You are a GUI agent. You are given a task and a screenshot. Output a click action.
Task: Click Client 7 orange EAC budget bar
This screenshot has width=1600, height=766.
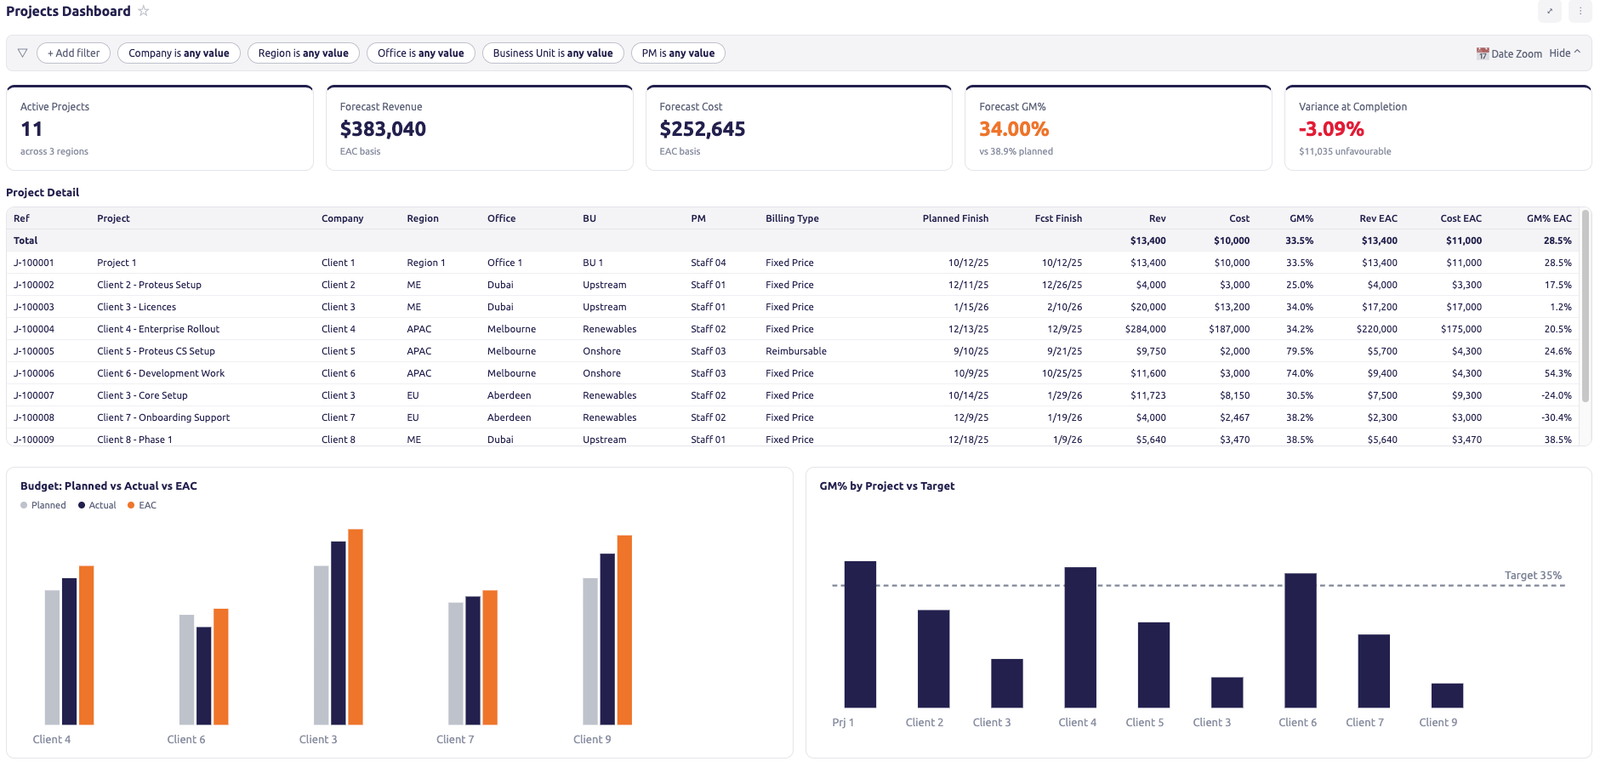[x=490, y=658]
